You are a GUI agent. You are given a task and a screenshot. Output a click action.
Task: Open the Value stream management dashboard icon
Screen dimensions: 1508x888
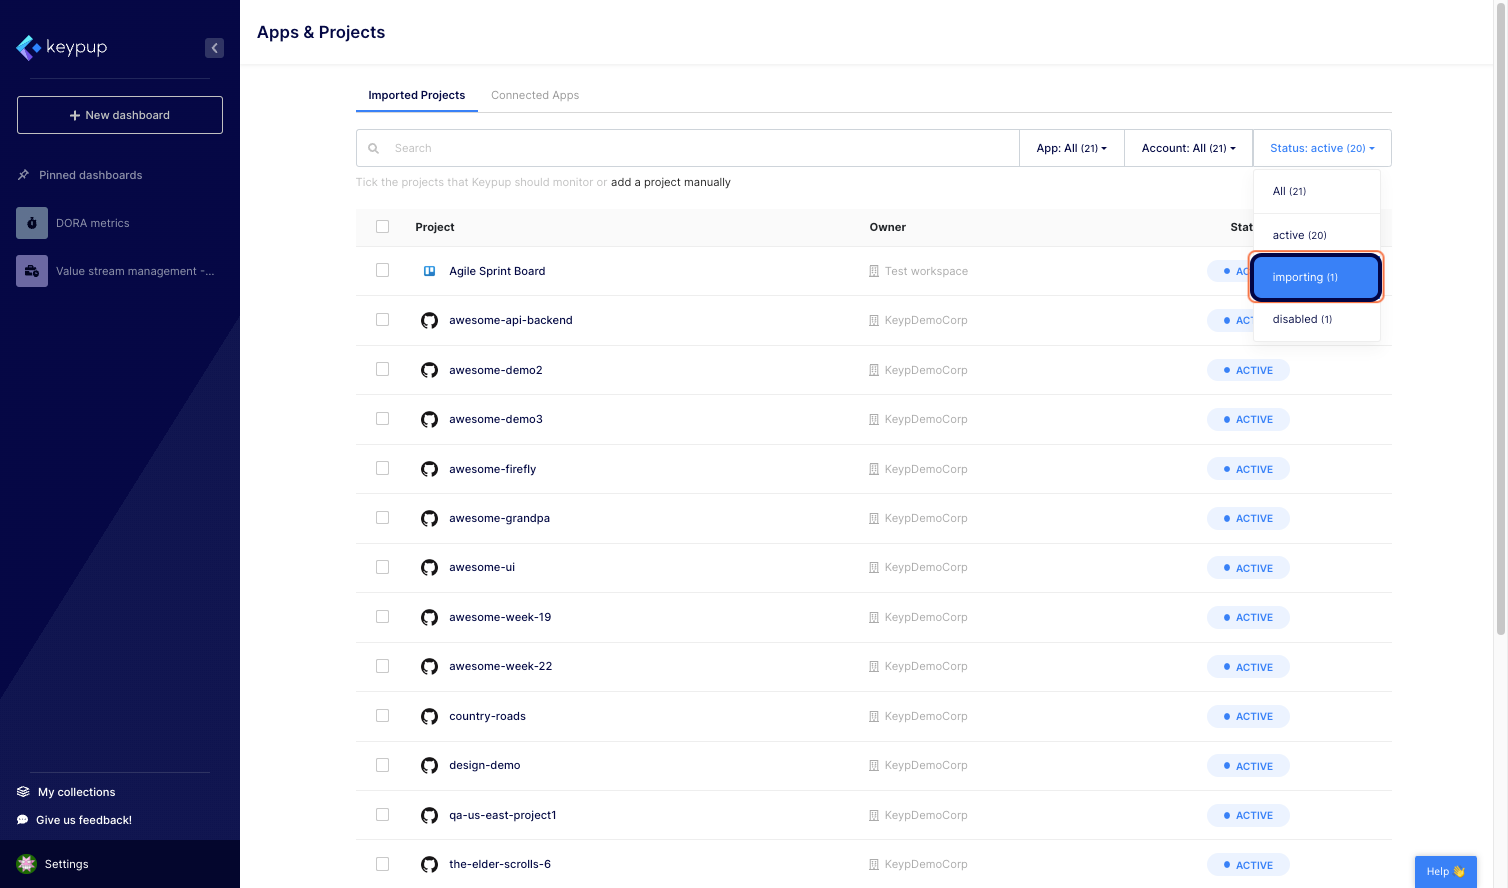[x=31, y=270]
